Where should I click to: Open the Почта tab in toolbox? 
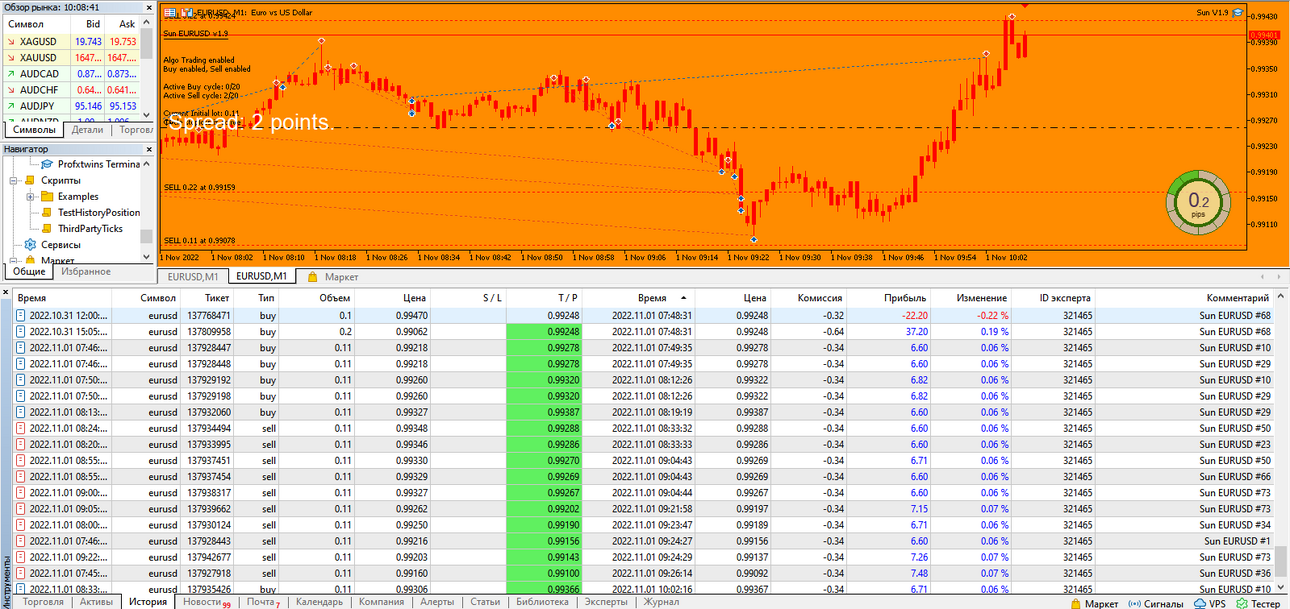pyautogui.click(x=263, y=602)
